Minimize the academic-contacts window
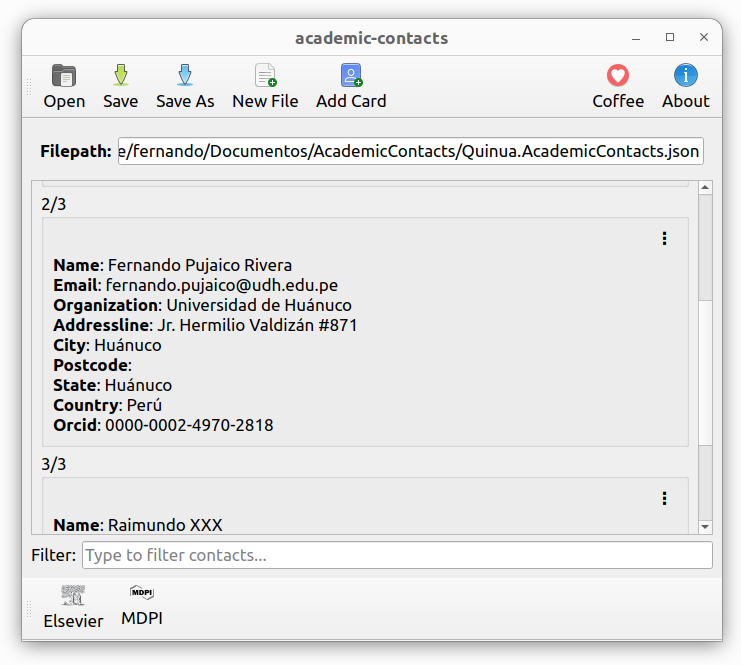Image resolution: width=741 pixels, height=665 pixels. tap(636, 38)
